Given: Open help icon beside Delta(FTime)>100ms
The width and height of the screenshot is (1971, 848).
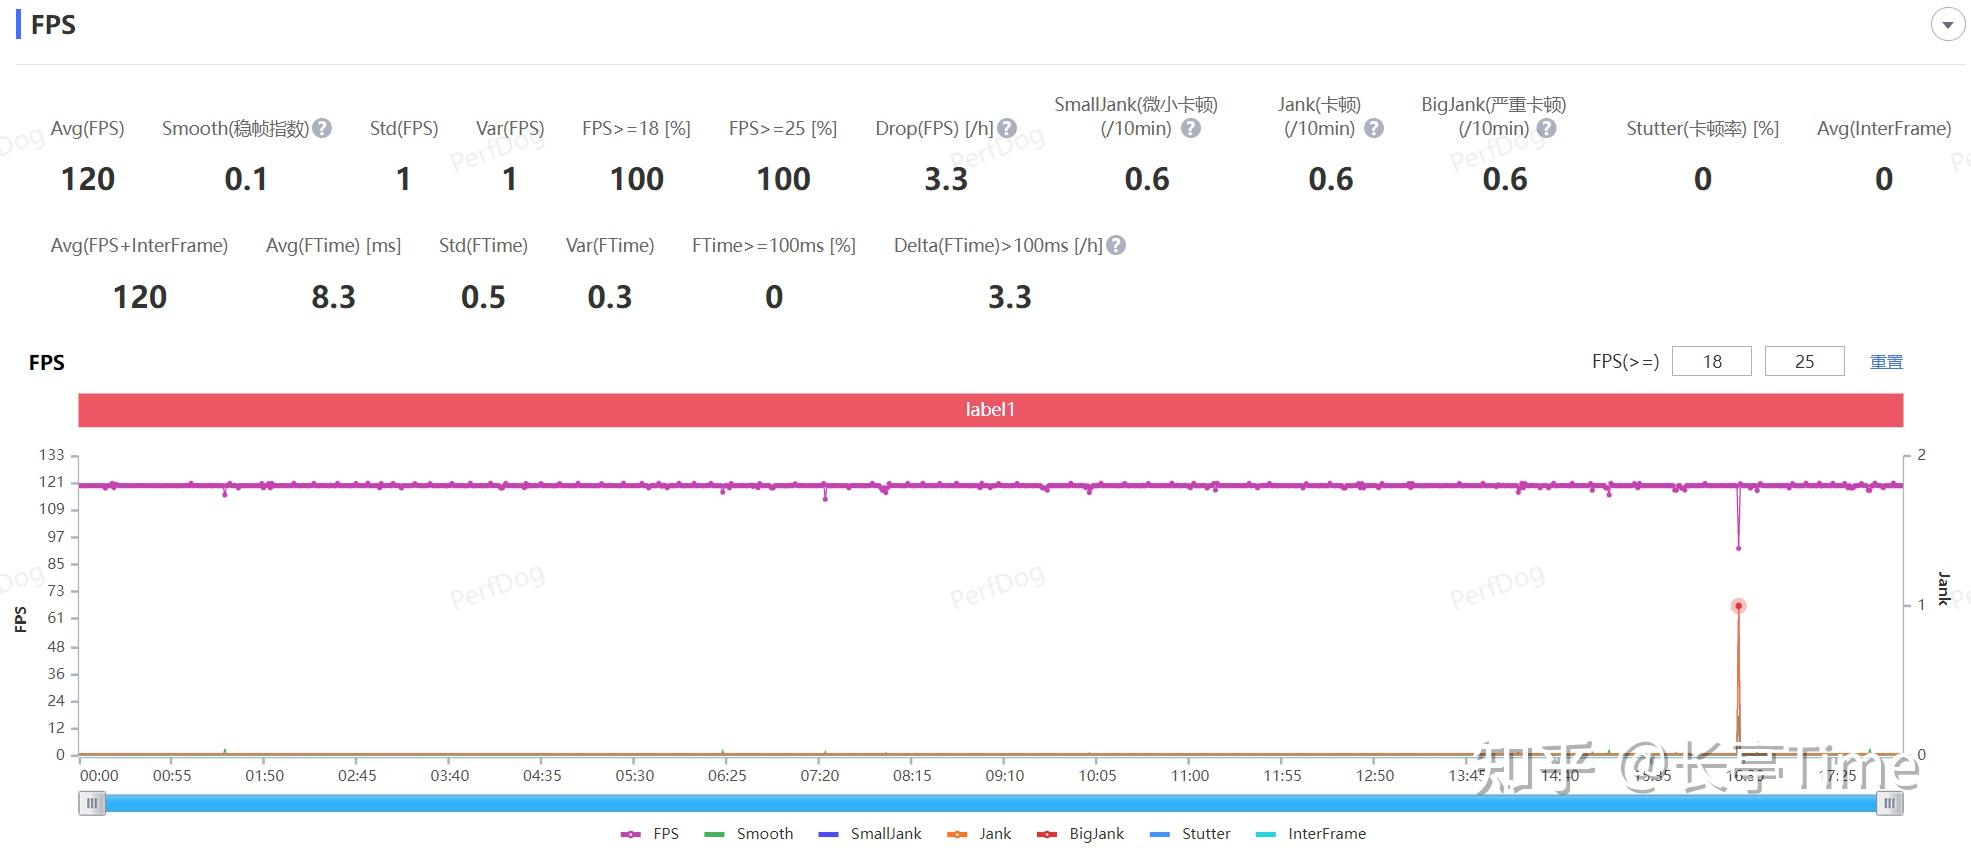Looking at the screenshot, I should click(1116, 245).
